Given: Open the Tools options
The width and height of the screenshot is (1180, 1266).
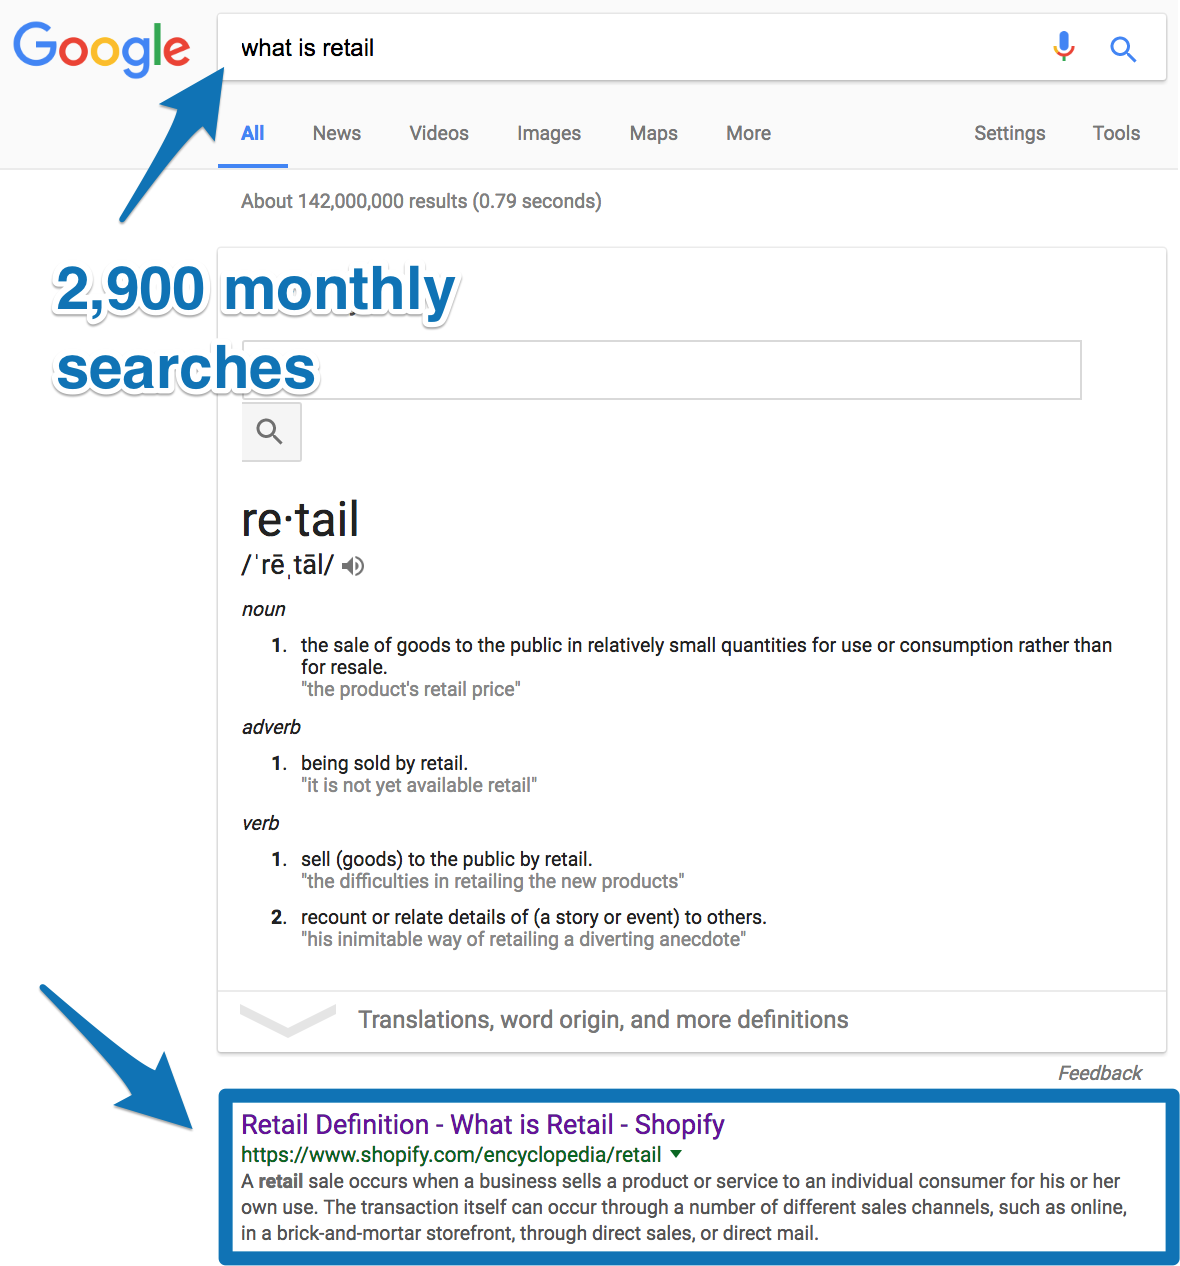Looking at the screenshot, I should tap(1115, 133).
